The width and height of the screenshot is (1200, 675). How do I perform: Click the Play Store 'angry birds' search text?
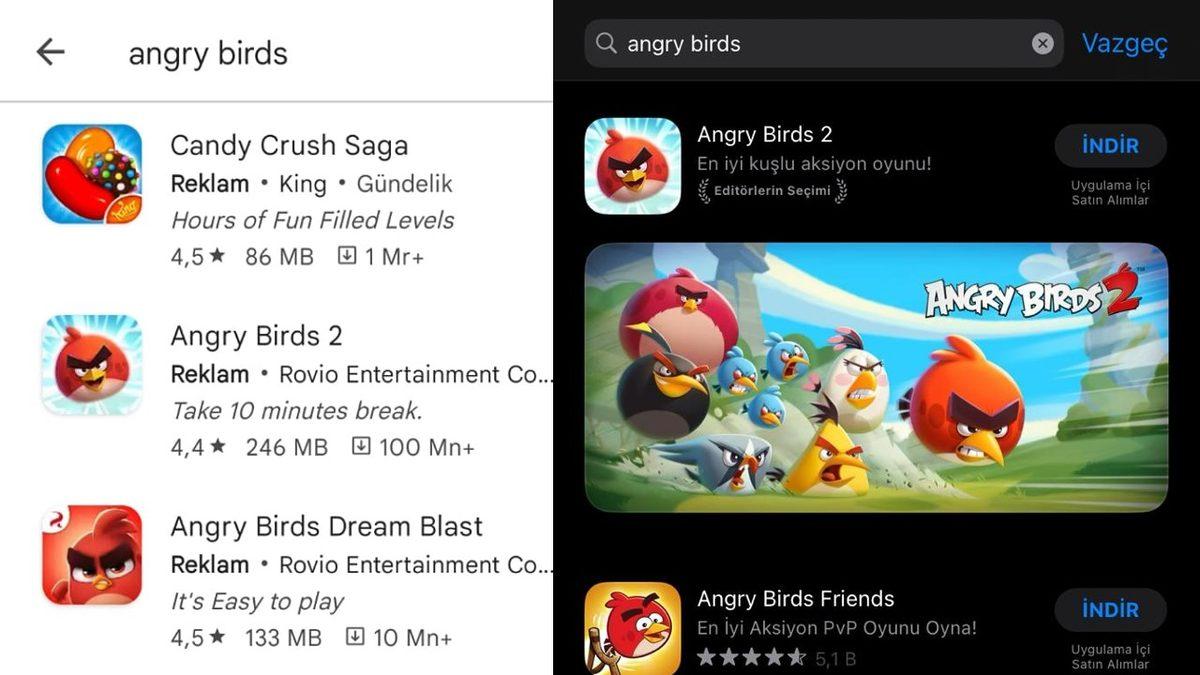tap(208, 53)
